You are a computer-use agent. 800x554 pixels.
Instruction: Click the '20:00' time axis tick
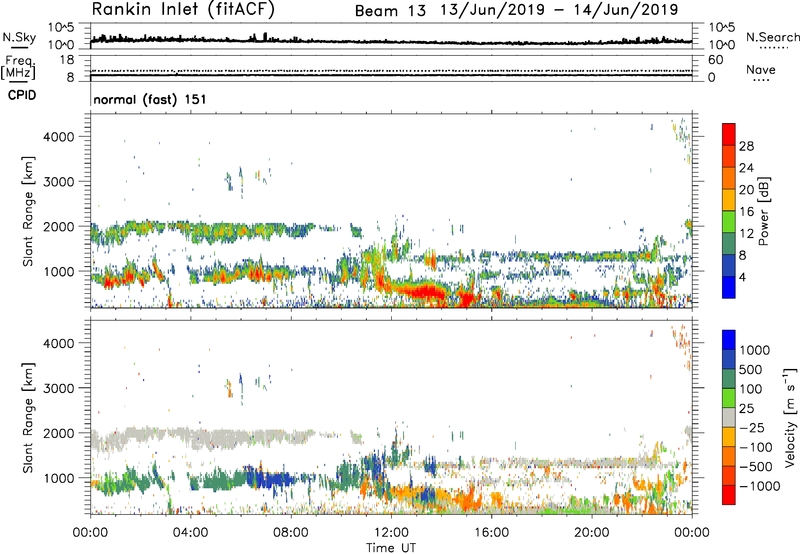[x=592, y=533]
